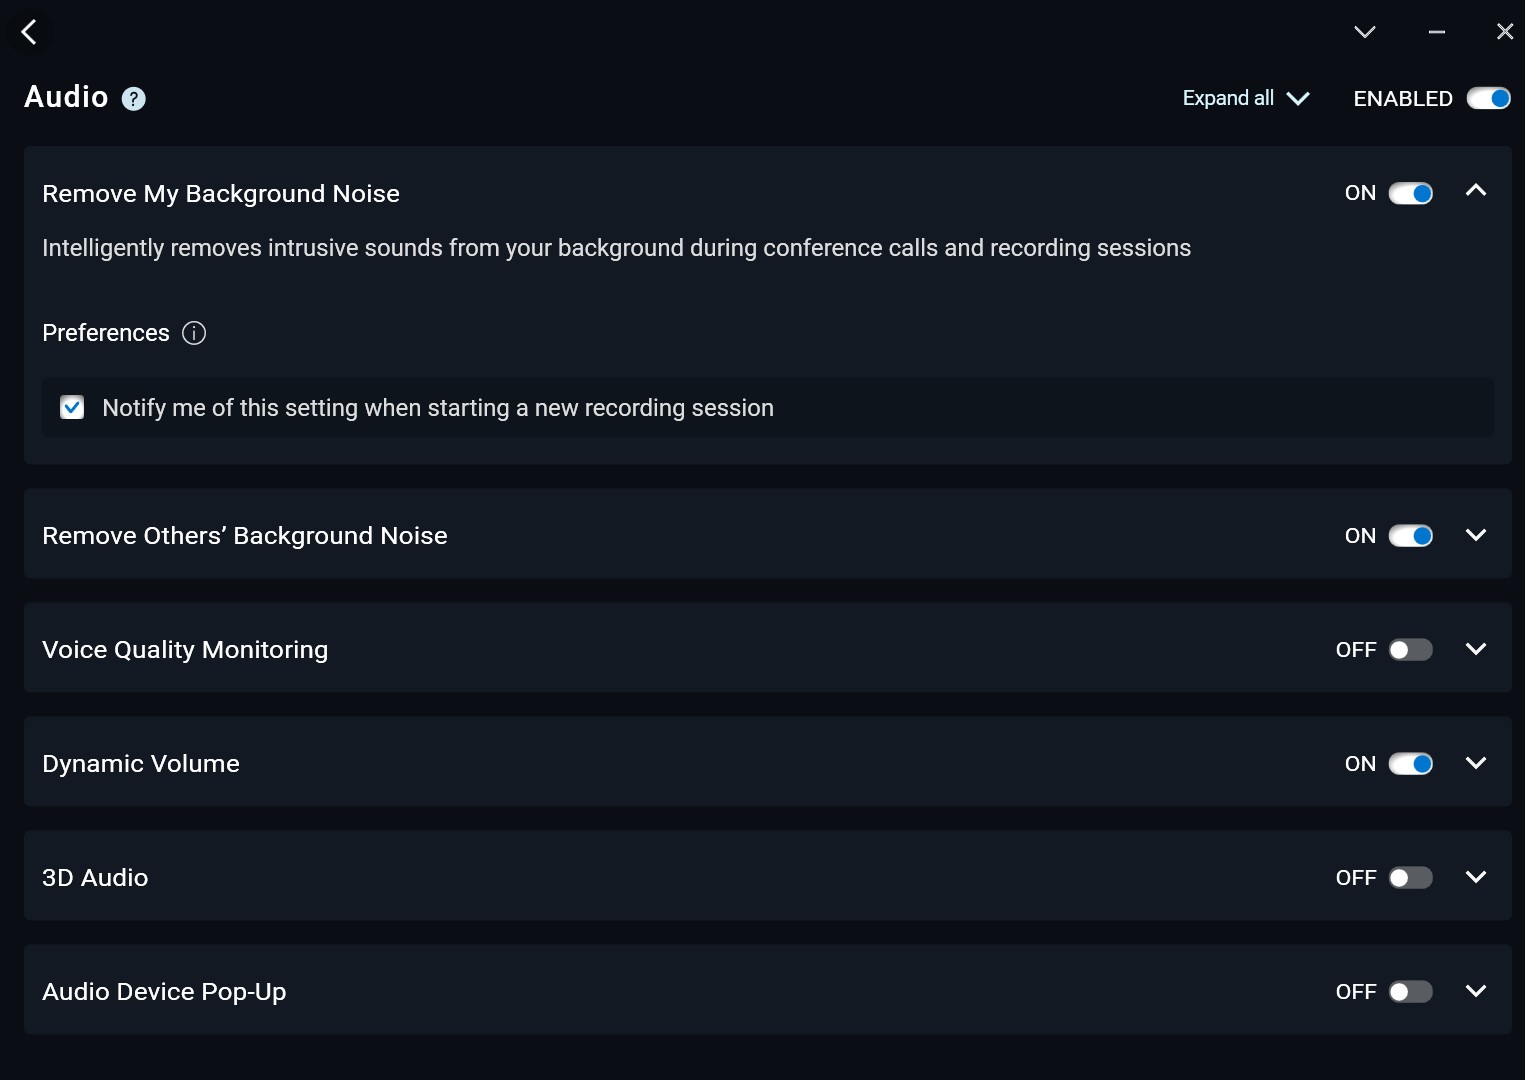
Task: Disable the Dynamic Volume toggle
Action: tap(1410, 764)
